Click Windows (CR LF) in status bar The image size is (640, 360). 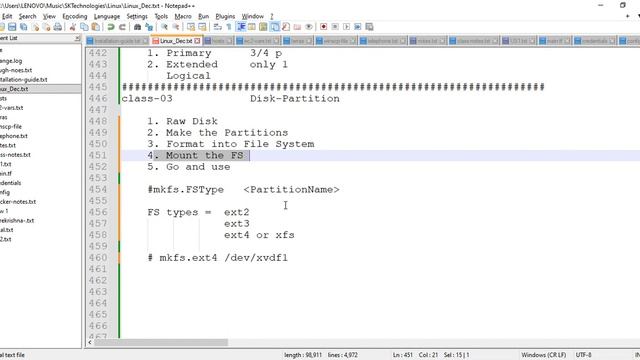(543, 355)
